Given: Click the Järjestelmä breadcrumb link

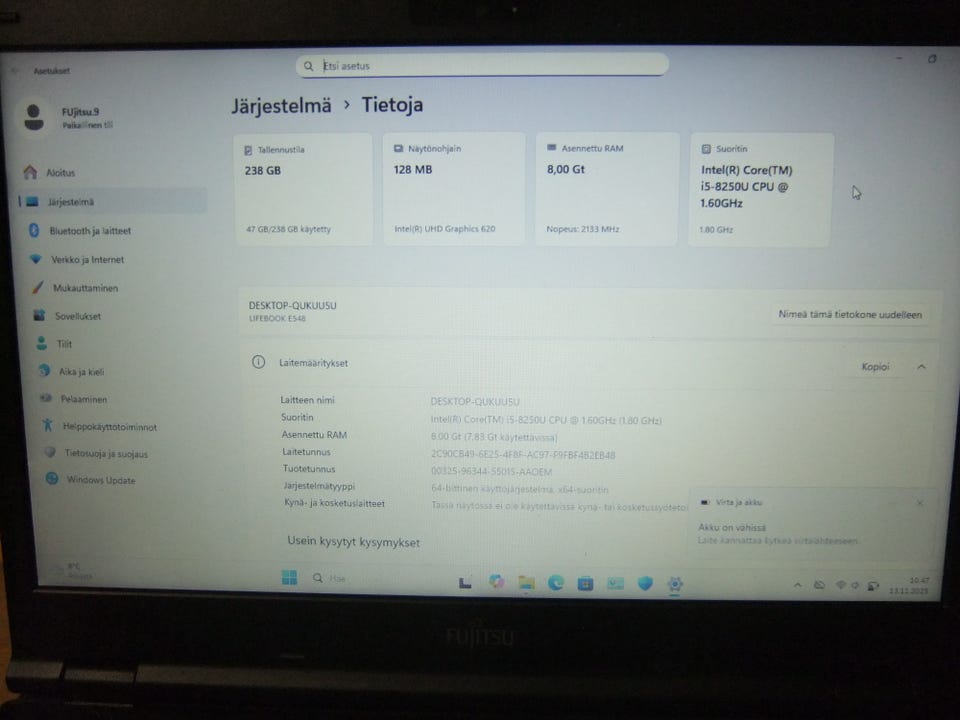Looking at the screenshot, I should pos(281,105).
